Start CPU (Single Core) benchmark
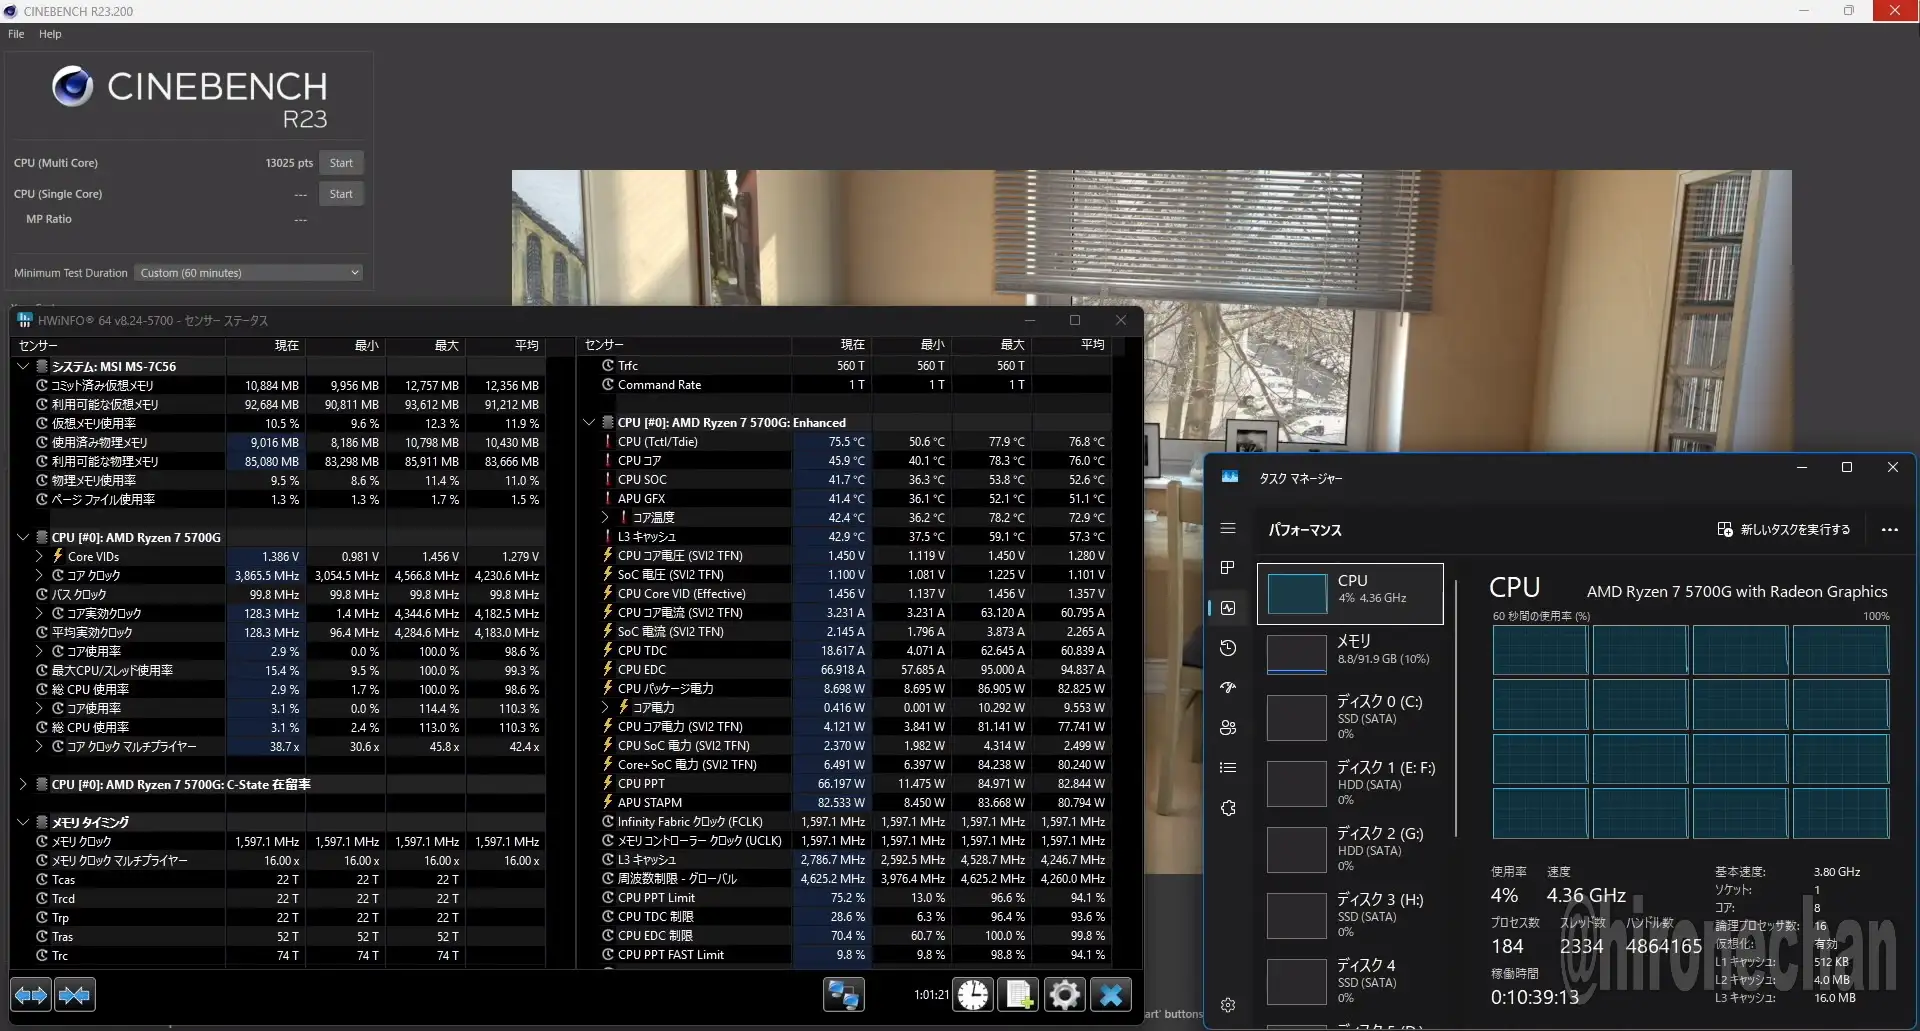 pyautogui.click(x=341, y=194)
